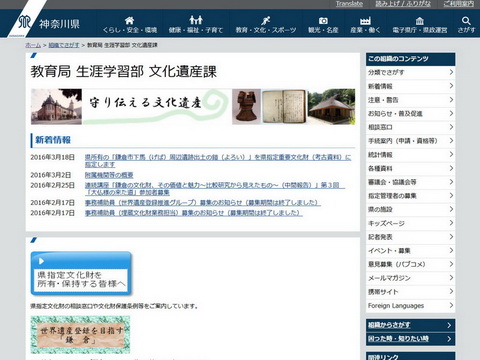Screen dimensions: 480x360
Task: Open the factory icon for 産業・働く
Action: (365, 21)
